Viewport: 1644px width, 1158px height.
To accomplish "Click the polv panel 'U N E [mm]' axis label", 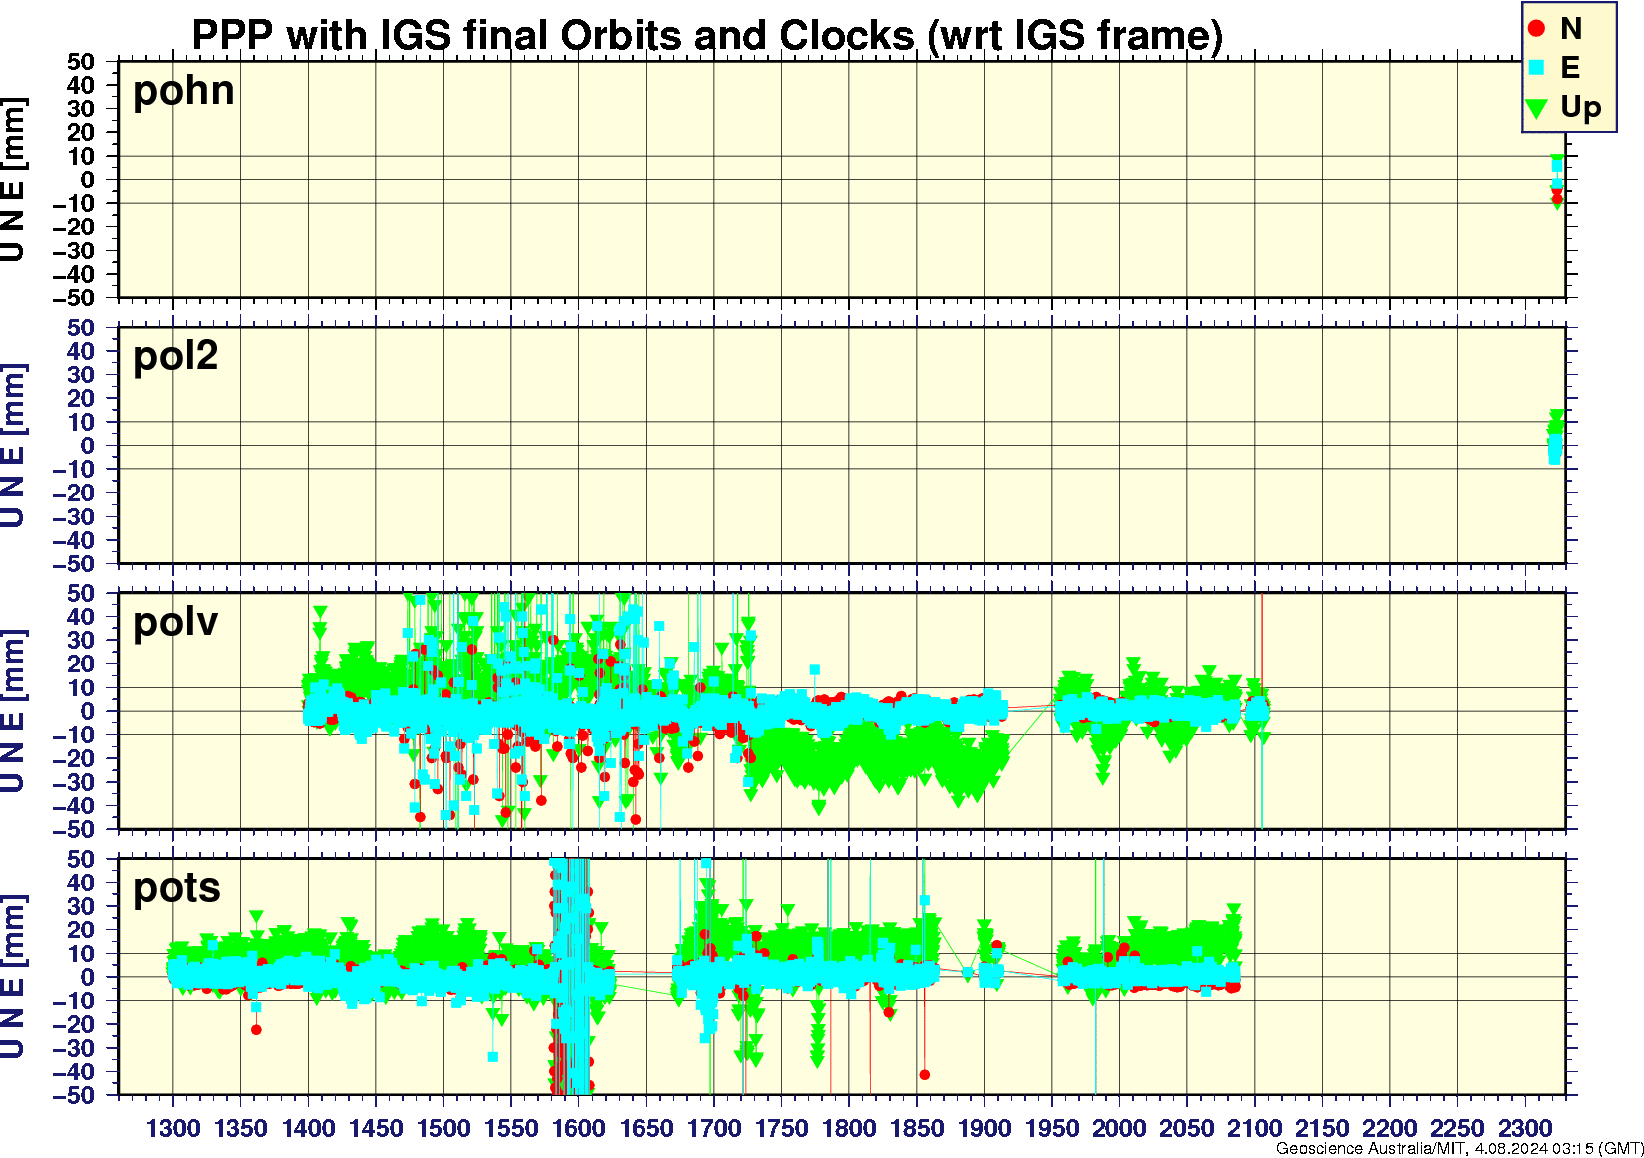I will (x=13, y=711).
